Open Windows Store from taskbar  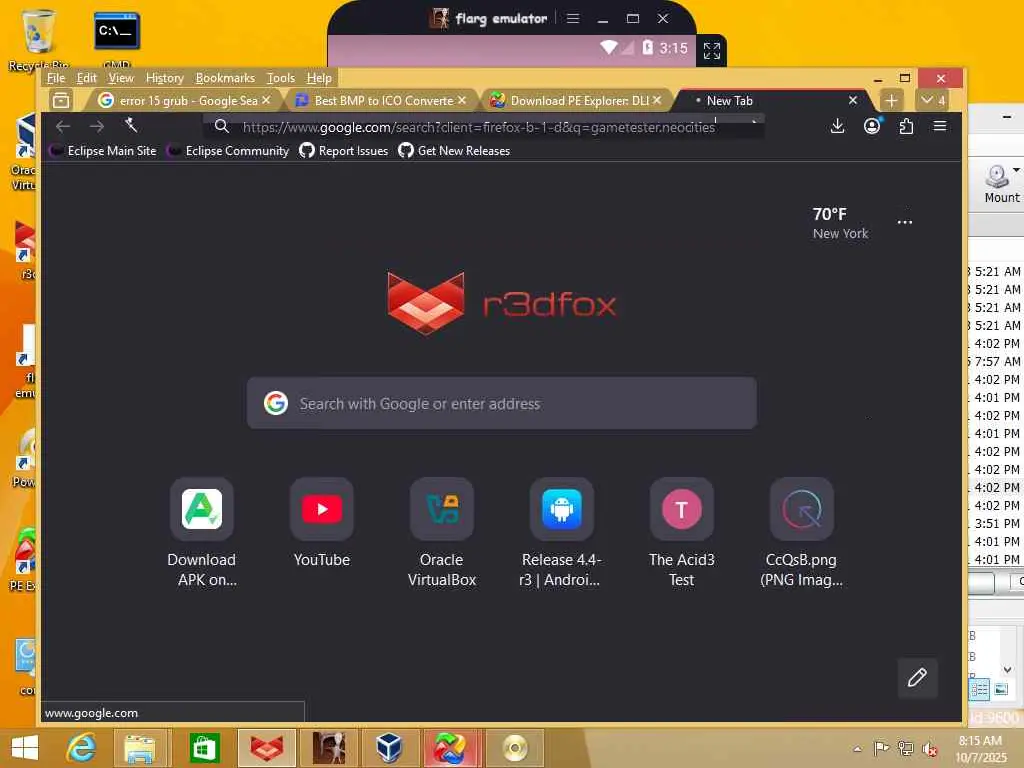(x=204, y=748)
